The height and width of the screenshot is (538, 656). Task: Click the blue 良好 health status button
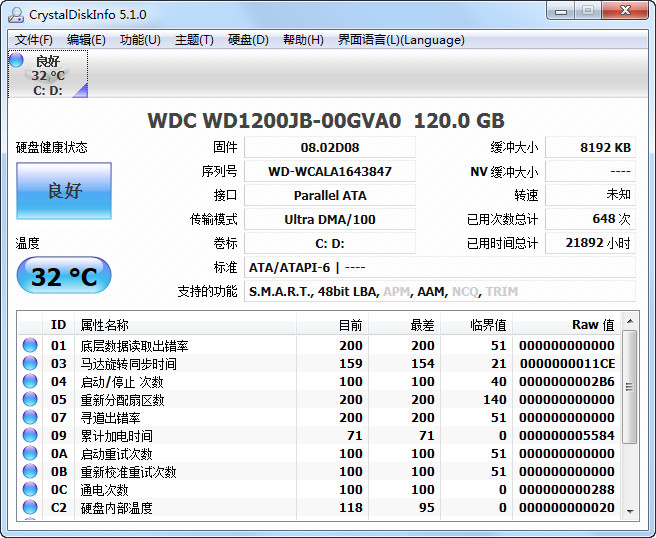click(x=64, y=191)
